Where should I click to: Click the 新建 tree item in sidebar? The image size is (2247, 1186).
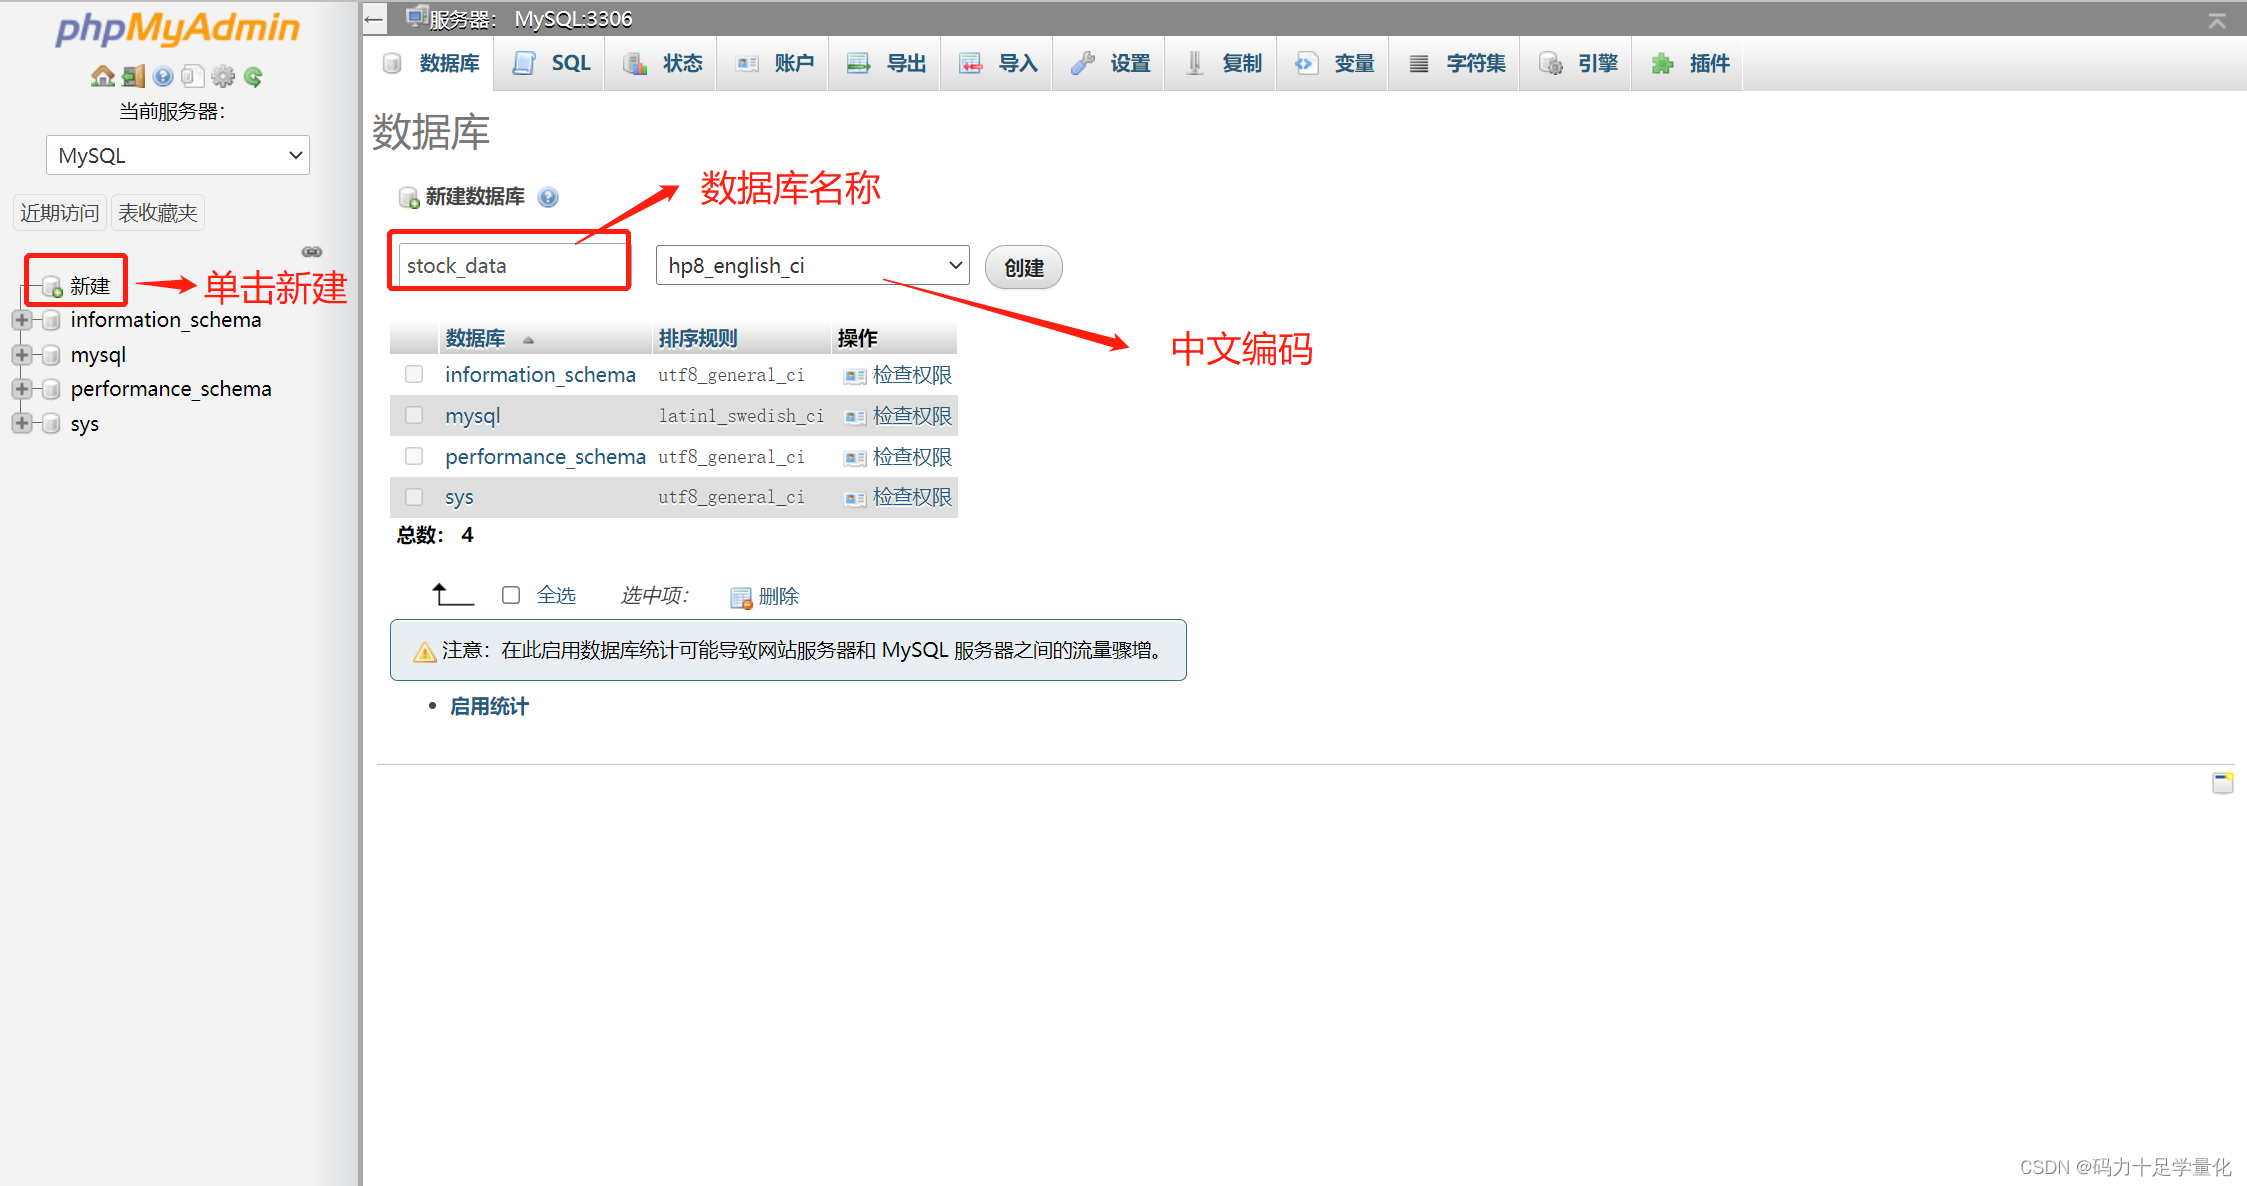click(90, 286)
